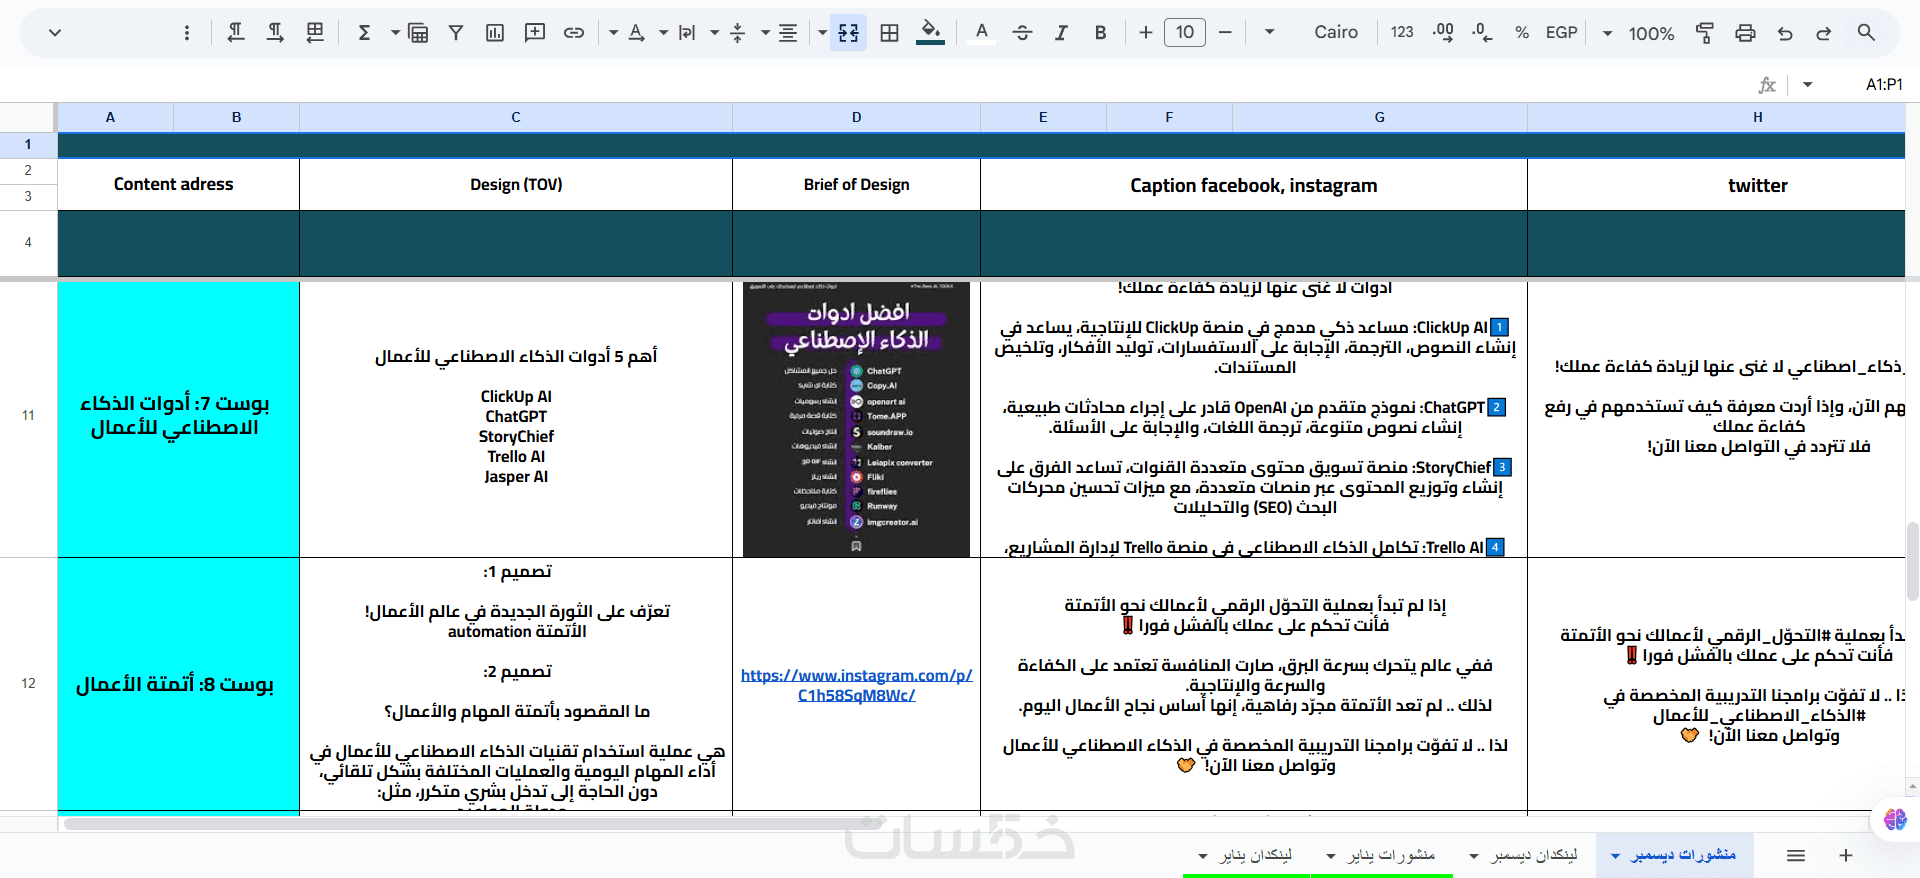Toggle the merge cells button

848,33
